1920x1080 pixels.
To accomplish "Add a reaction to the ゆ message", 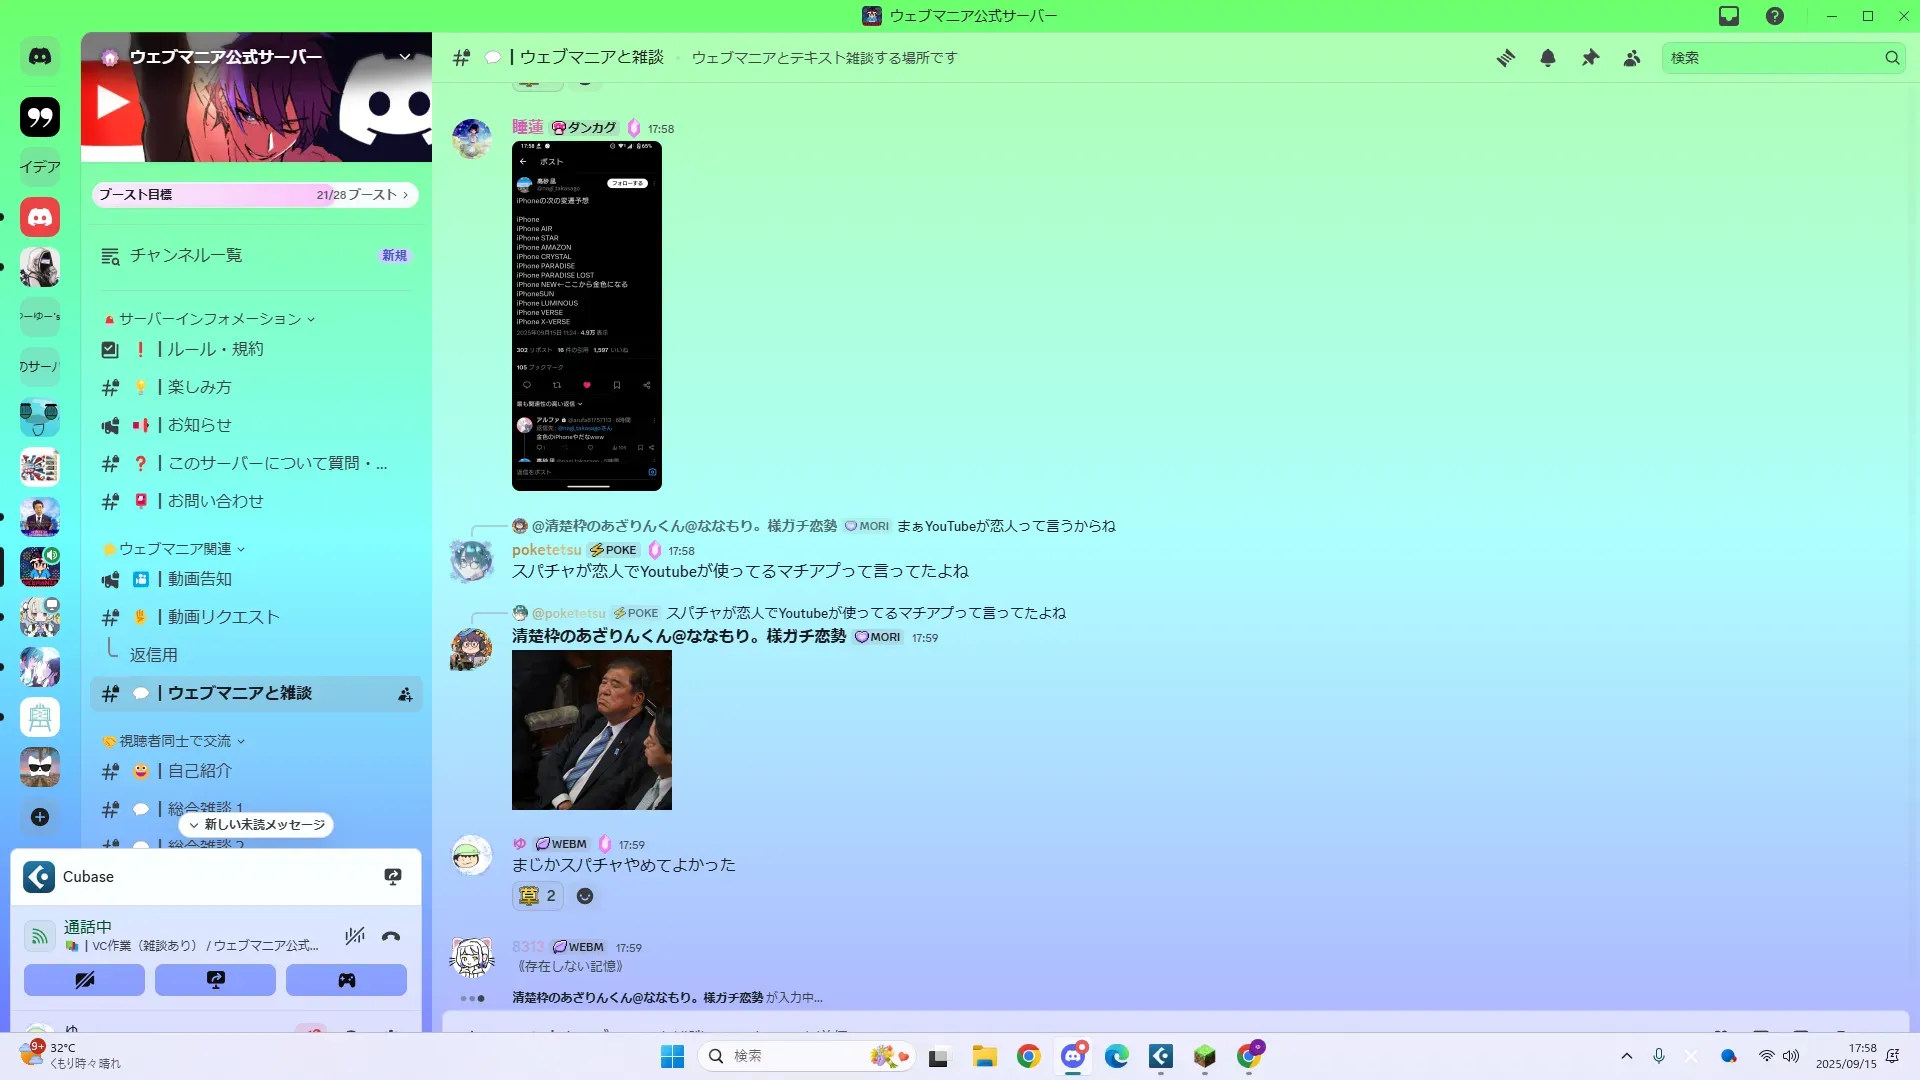I will [x=585, y=896].
